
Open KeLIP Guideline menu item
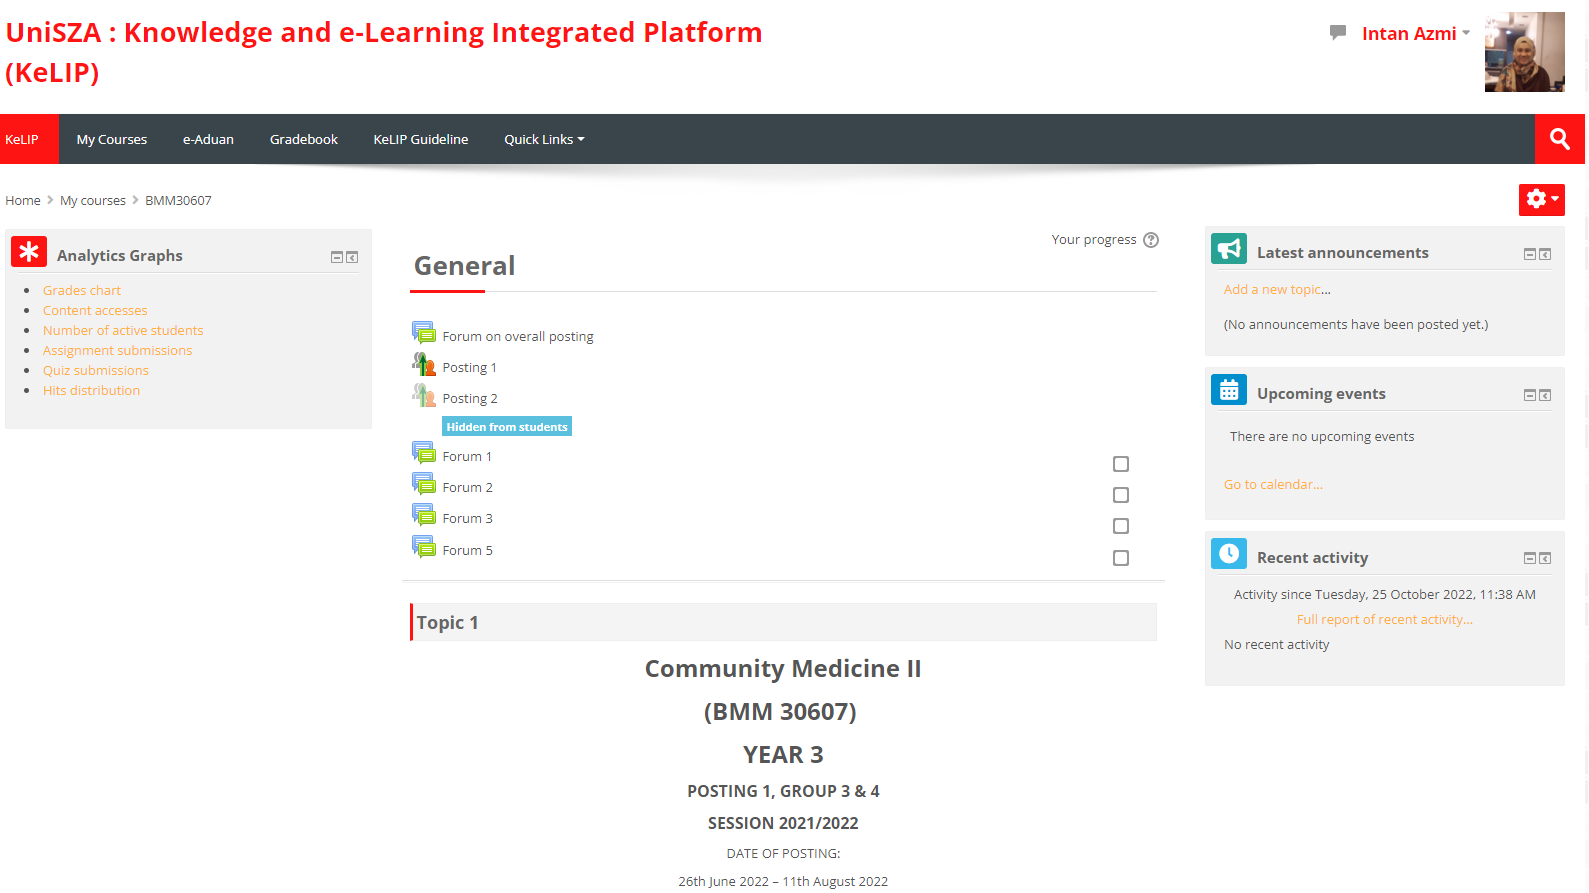coord(421,139)
